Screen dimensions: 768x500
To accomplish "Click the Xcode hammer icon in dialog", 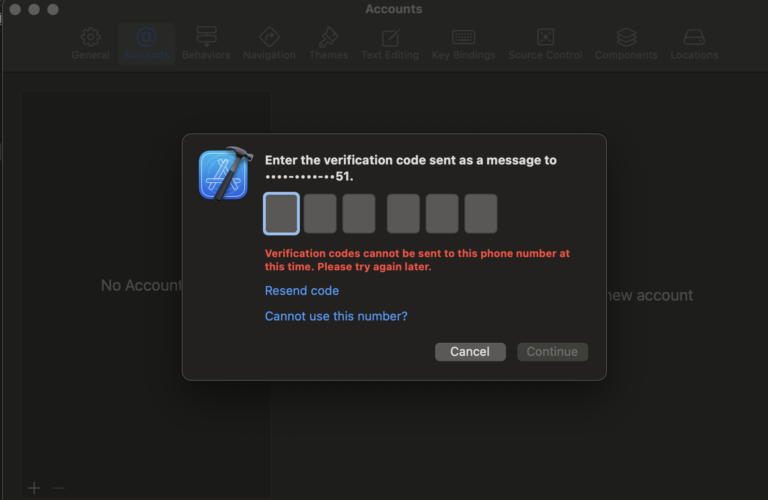I will (x=225, y=173).
